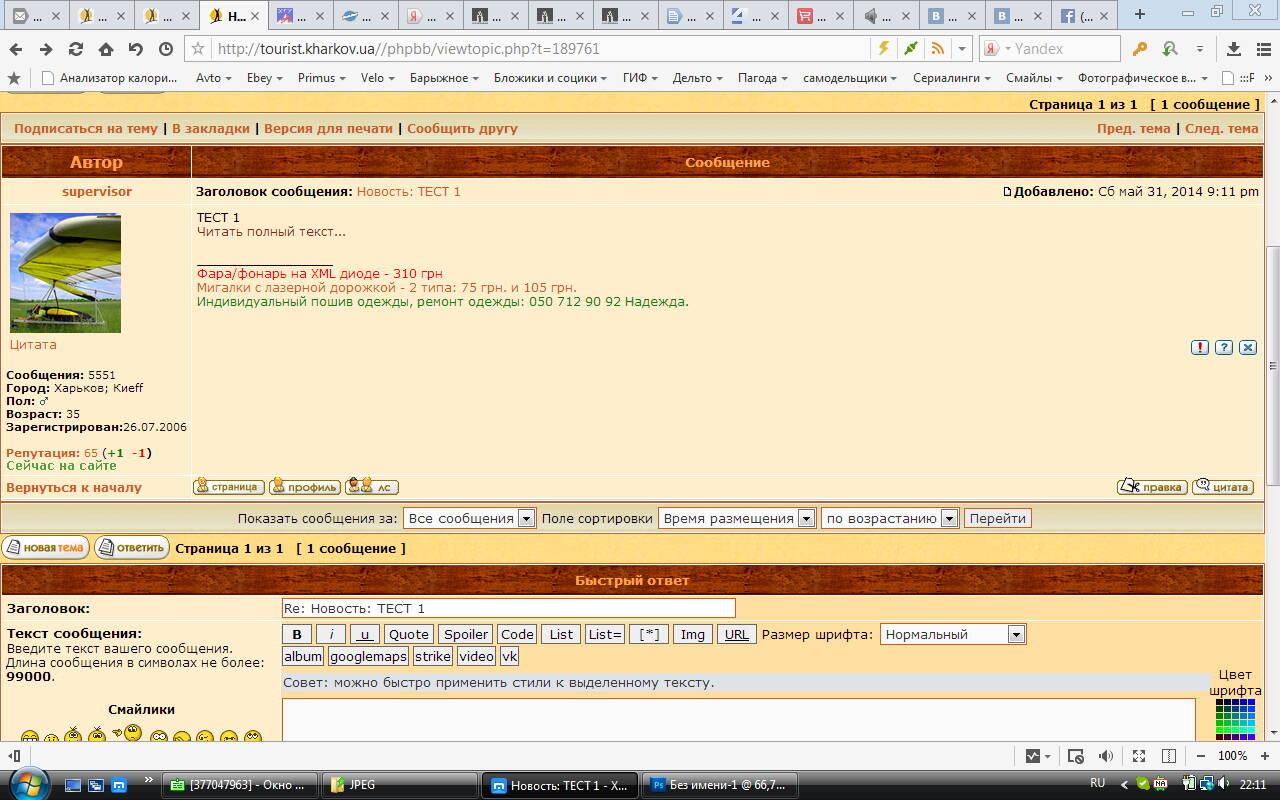The height and width of the screenshot is (800, 1280).
Task: Click the Подписаться на тему link
Action: (x=86, y=128)
